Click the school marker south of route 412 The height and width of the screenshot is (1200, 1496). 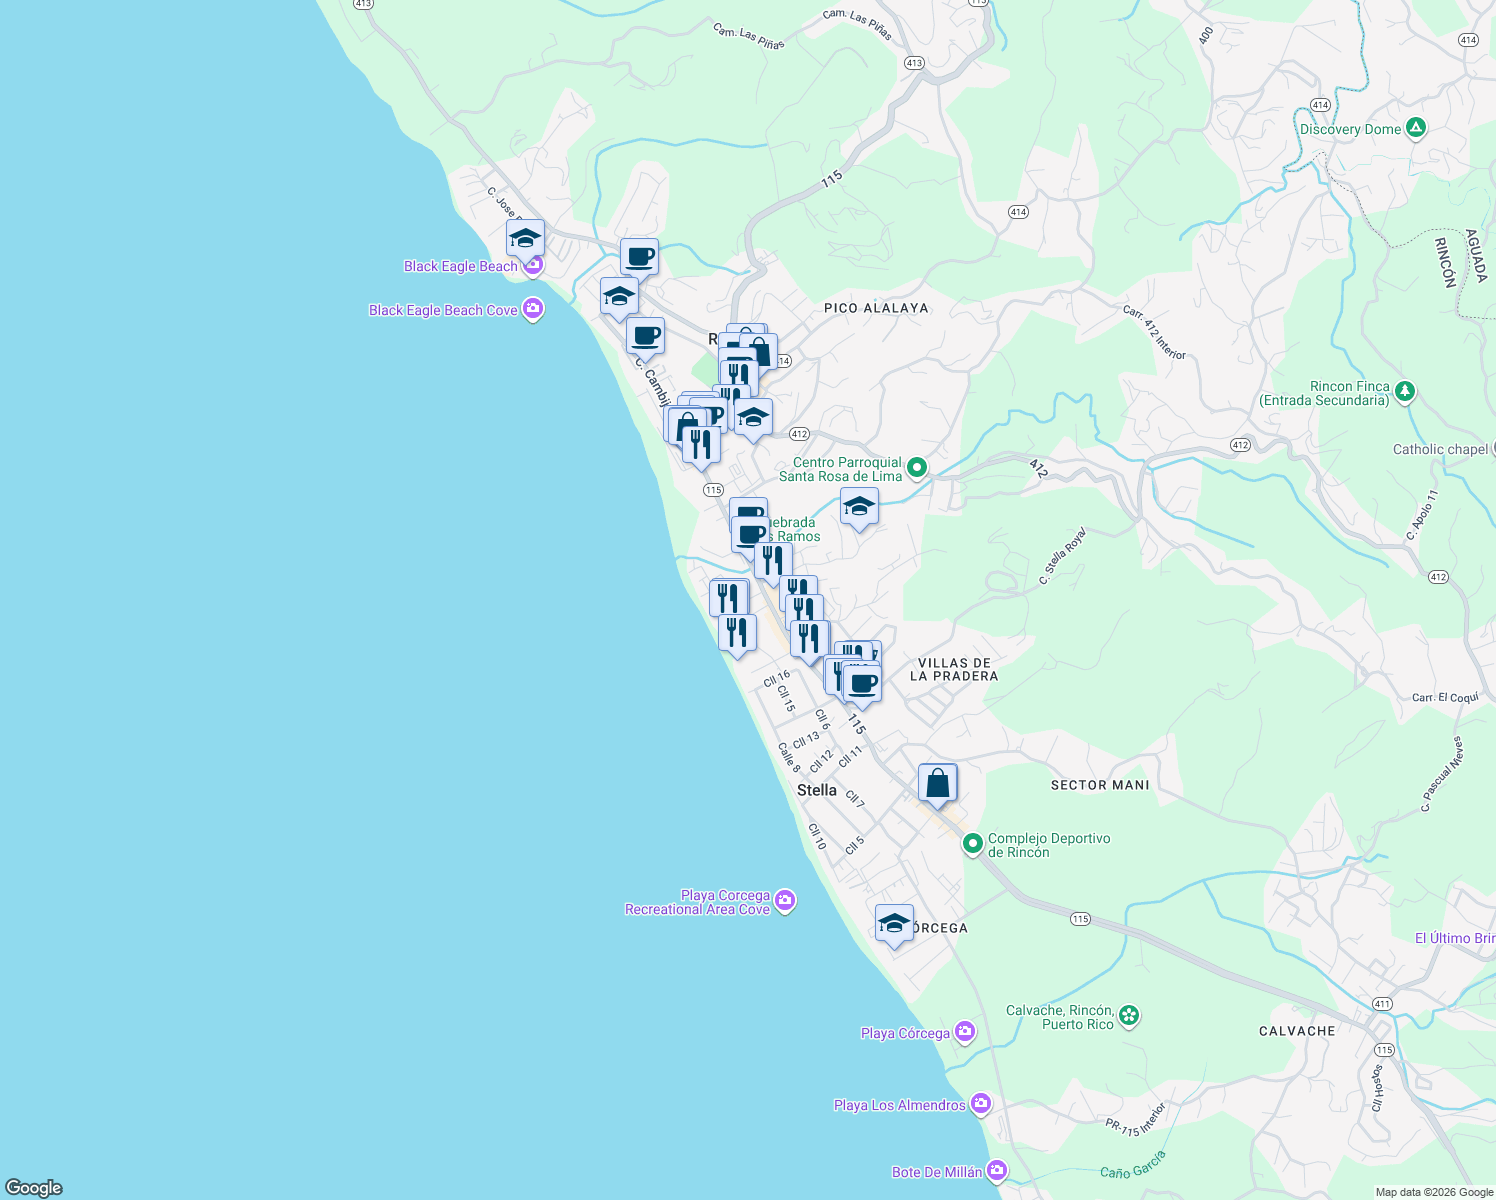pyautogui.click(x=859, y=506)
